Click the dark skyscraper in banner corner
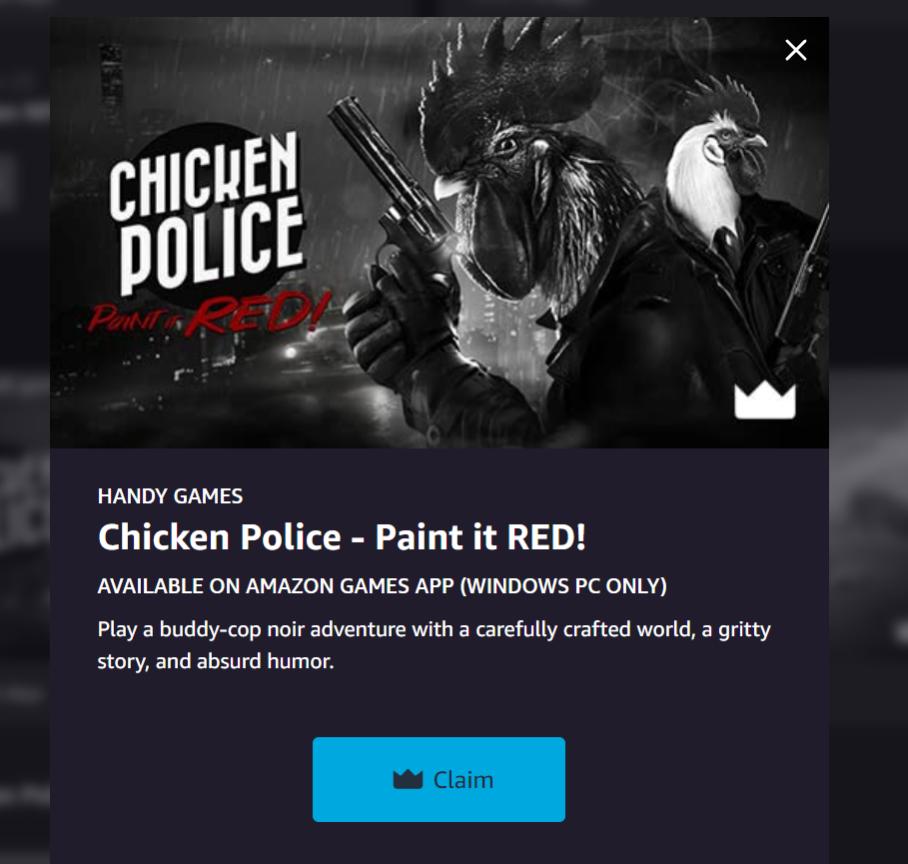This screenshot has width=908, height=864. click(x=111, y=74)
